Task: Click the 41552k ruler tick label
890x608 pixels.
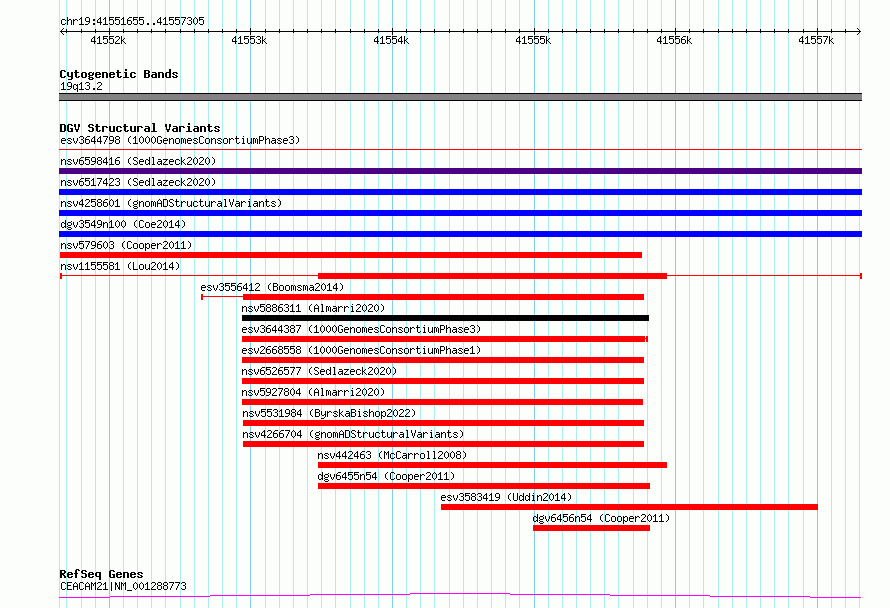Action: pos(108,40)
